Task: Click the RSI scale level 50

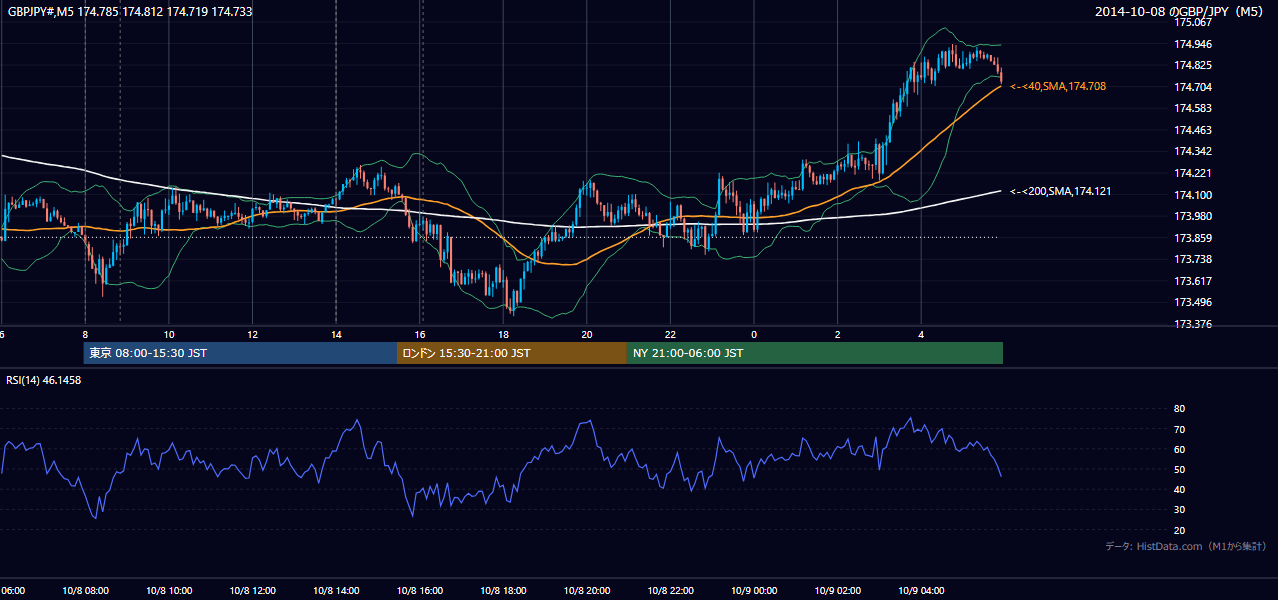Action: pyautogui.click(x=1179, y=469)
